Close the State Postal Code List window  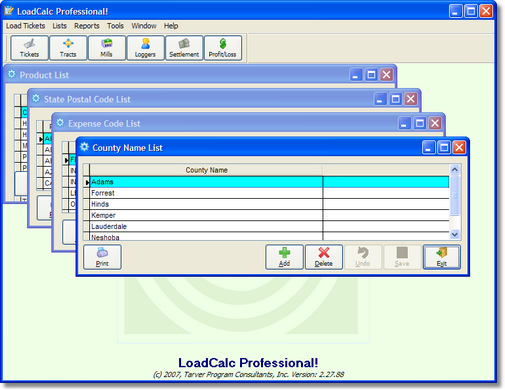(411, 99)
